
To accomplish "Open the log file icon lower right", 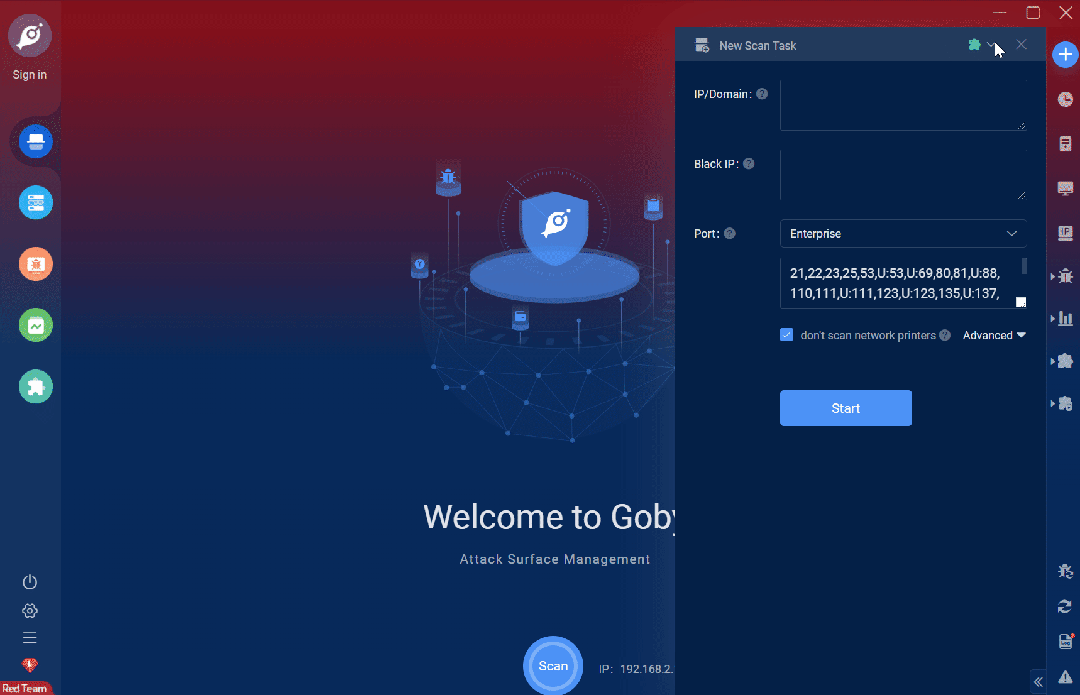I will click(1065, 641).
